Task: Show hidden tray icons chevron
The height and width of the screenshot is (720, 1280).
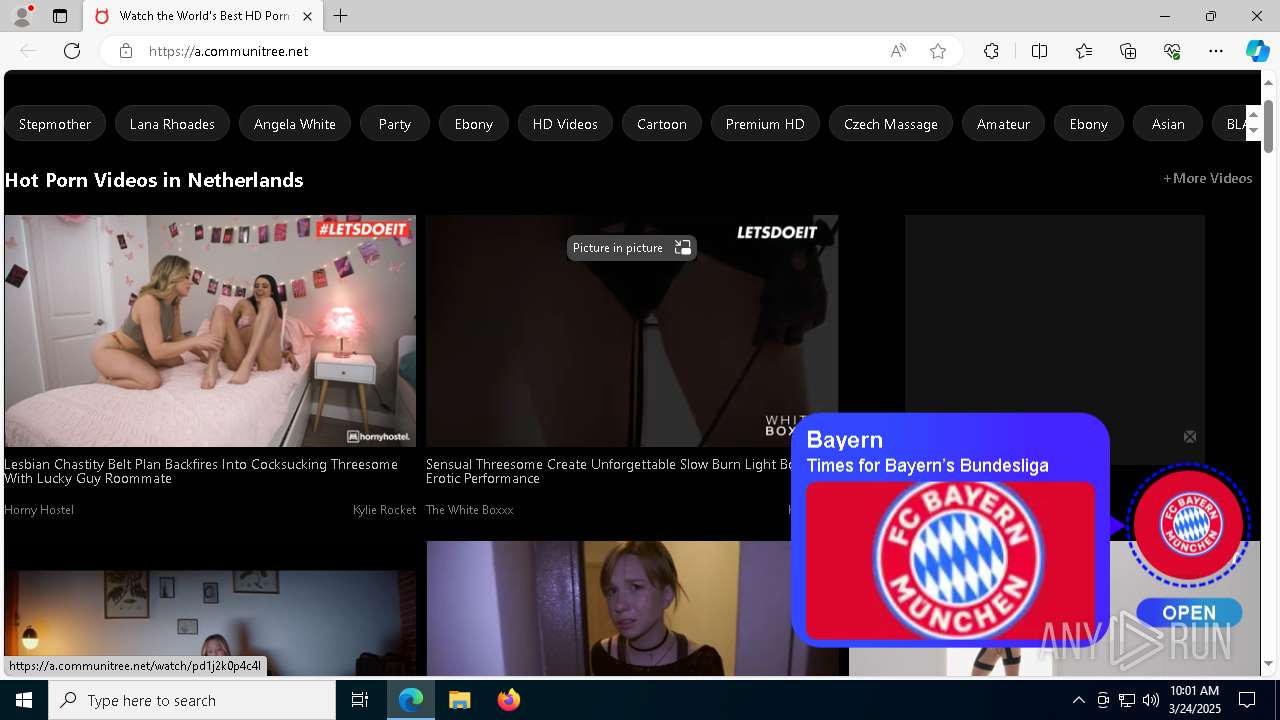Action: tap(1078, 700)
